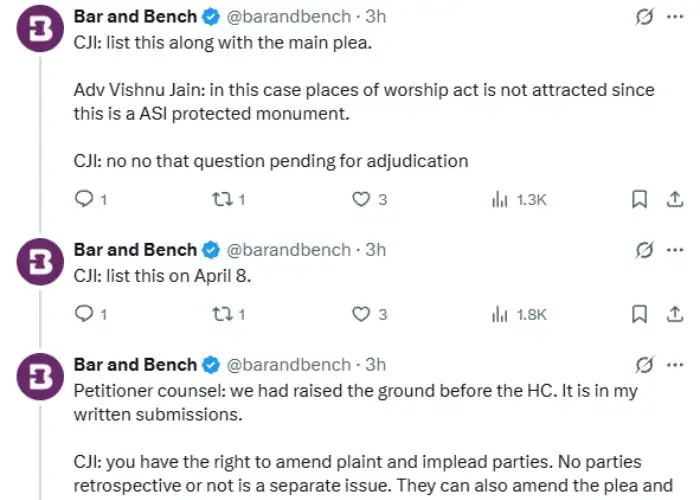Reply to the 'list this on April 8' tweet
This screenshot has height=500, width=700.
tap(91, 314)
